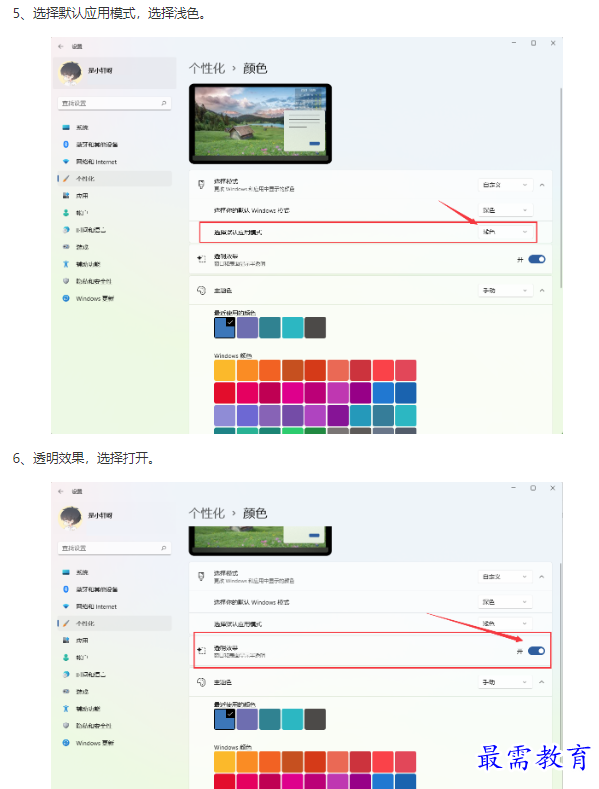Click the search settings field in step 6 window
The image size is (599, 789).
tap(115, 548)
